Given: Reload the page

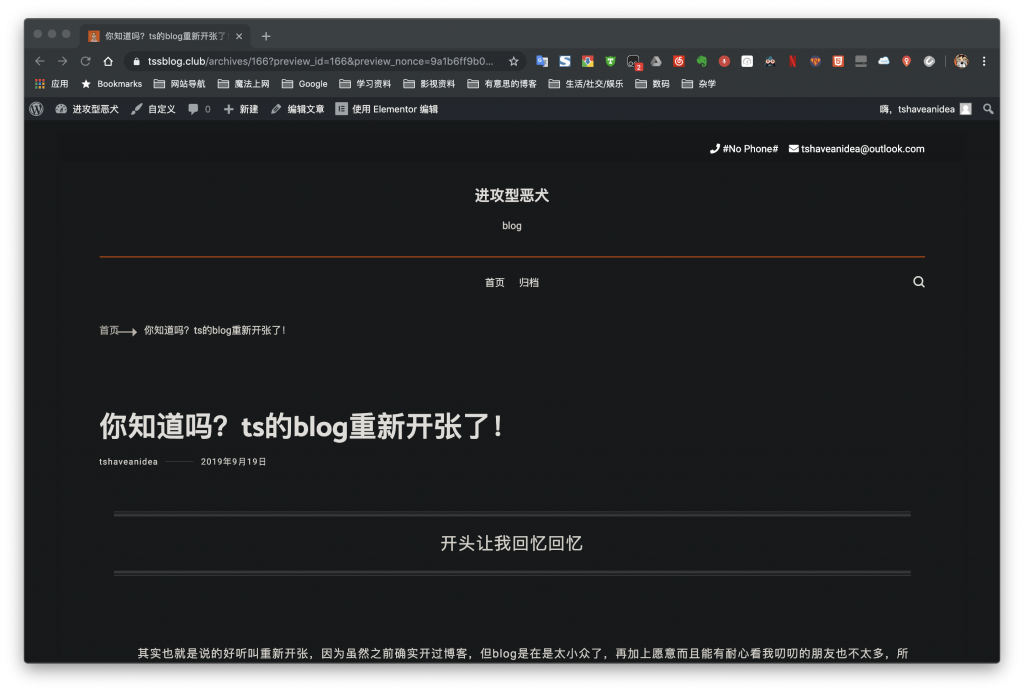Looking at the screenshot, I should point(85,61).
